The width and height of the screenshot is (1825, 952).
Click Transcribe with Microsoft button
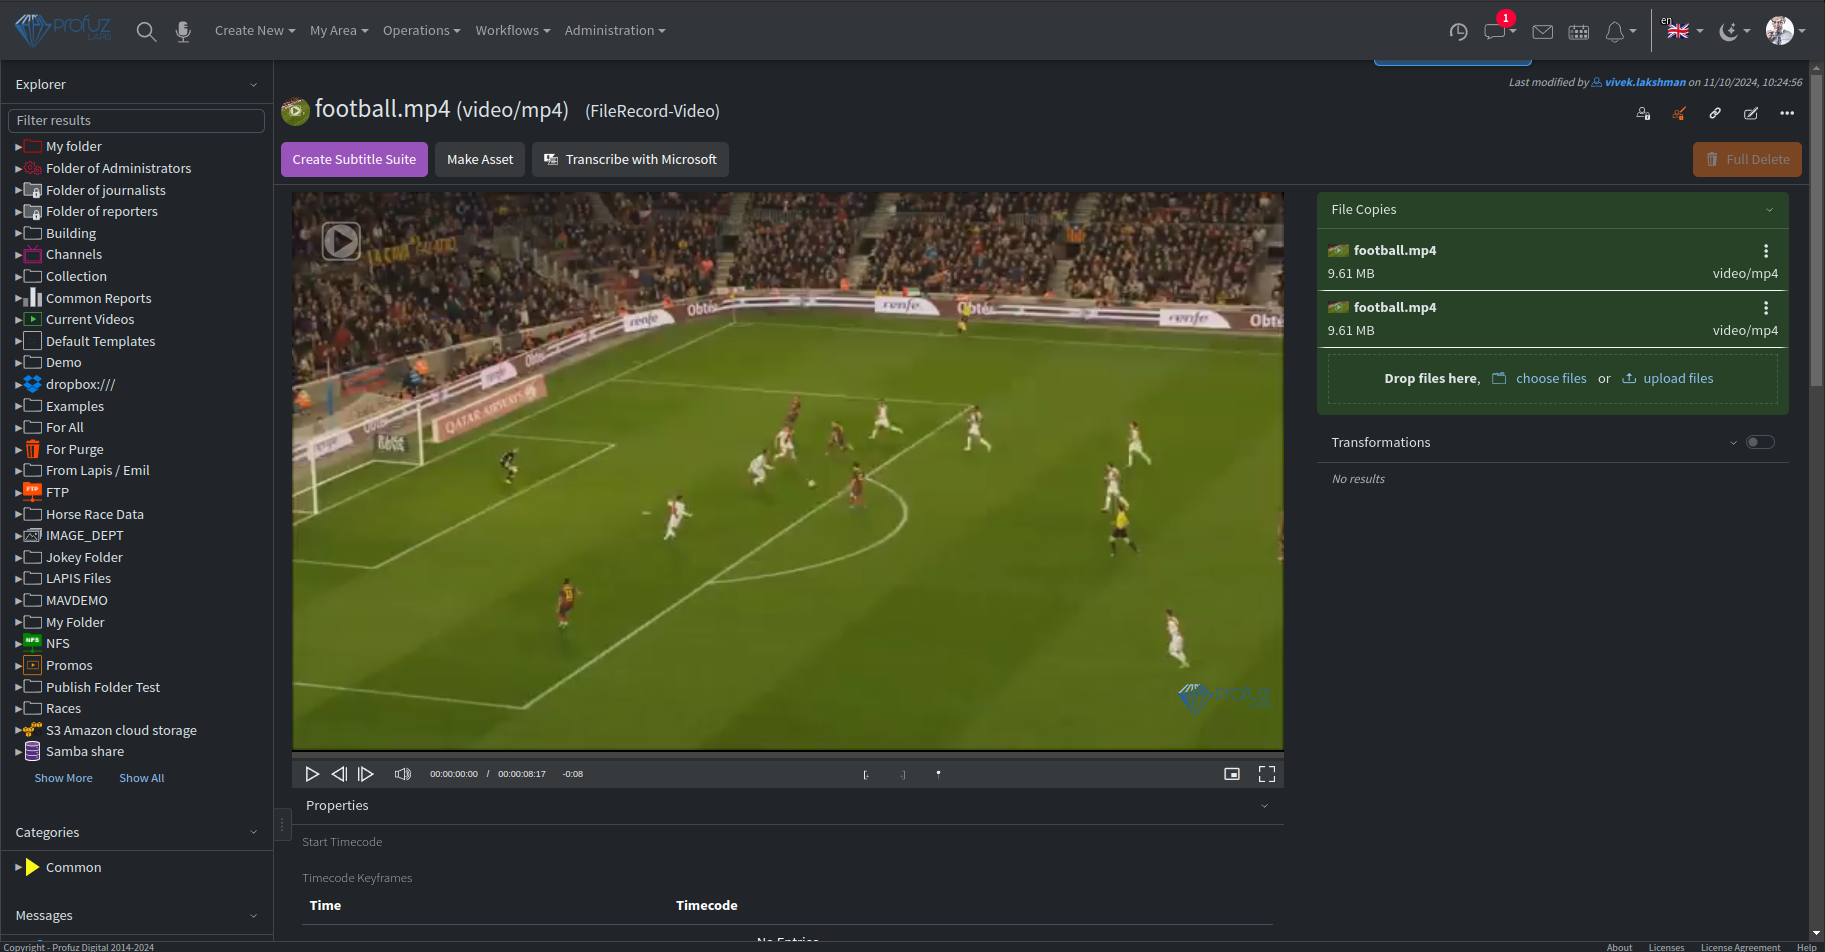(x=630, y=159)
